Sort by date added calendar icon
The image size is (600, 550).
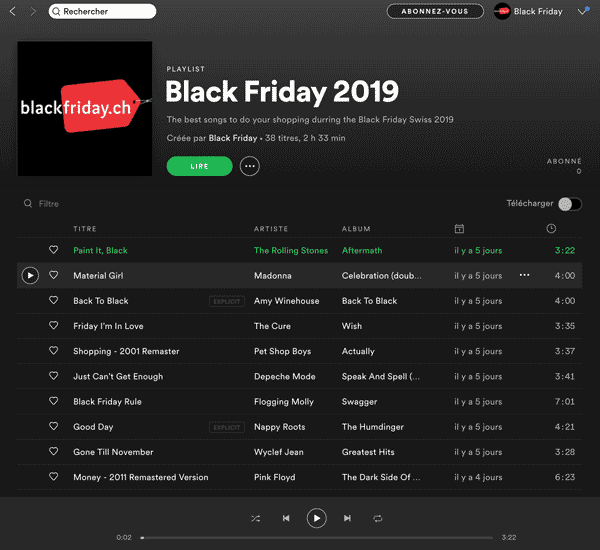(x=459, y=229)
